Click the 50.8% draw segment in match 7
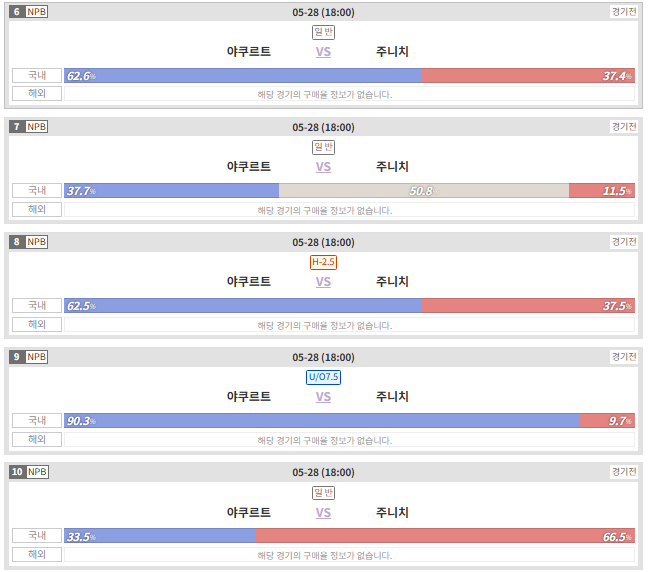This screenshot has width=648, height=572. click(424, 191)
